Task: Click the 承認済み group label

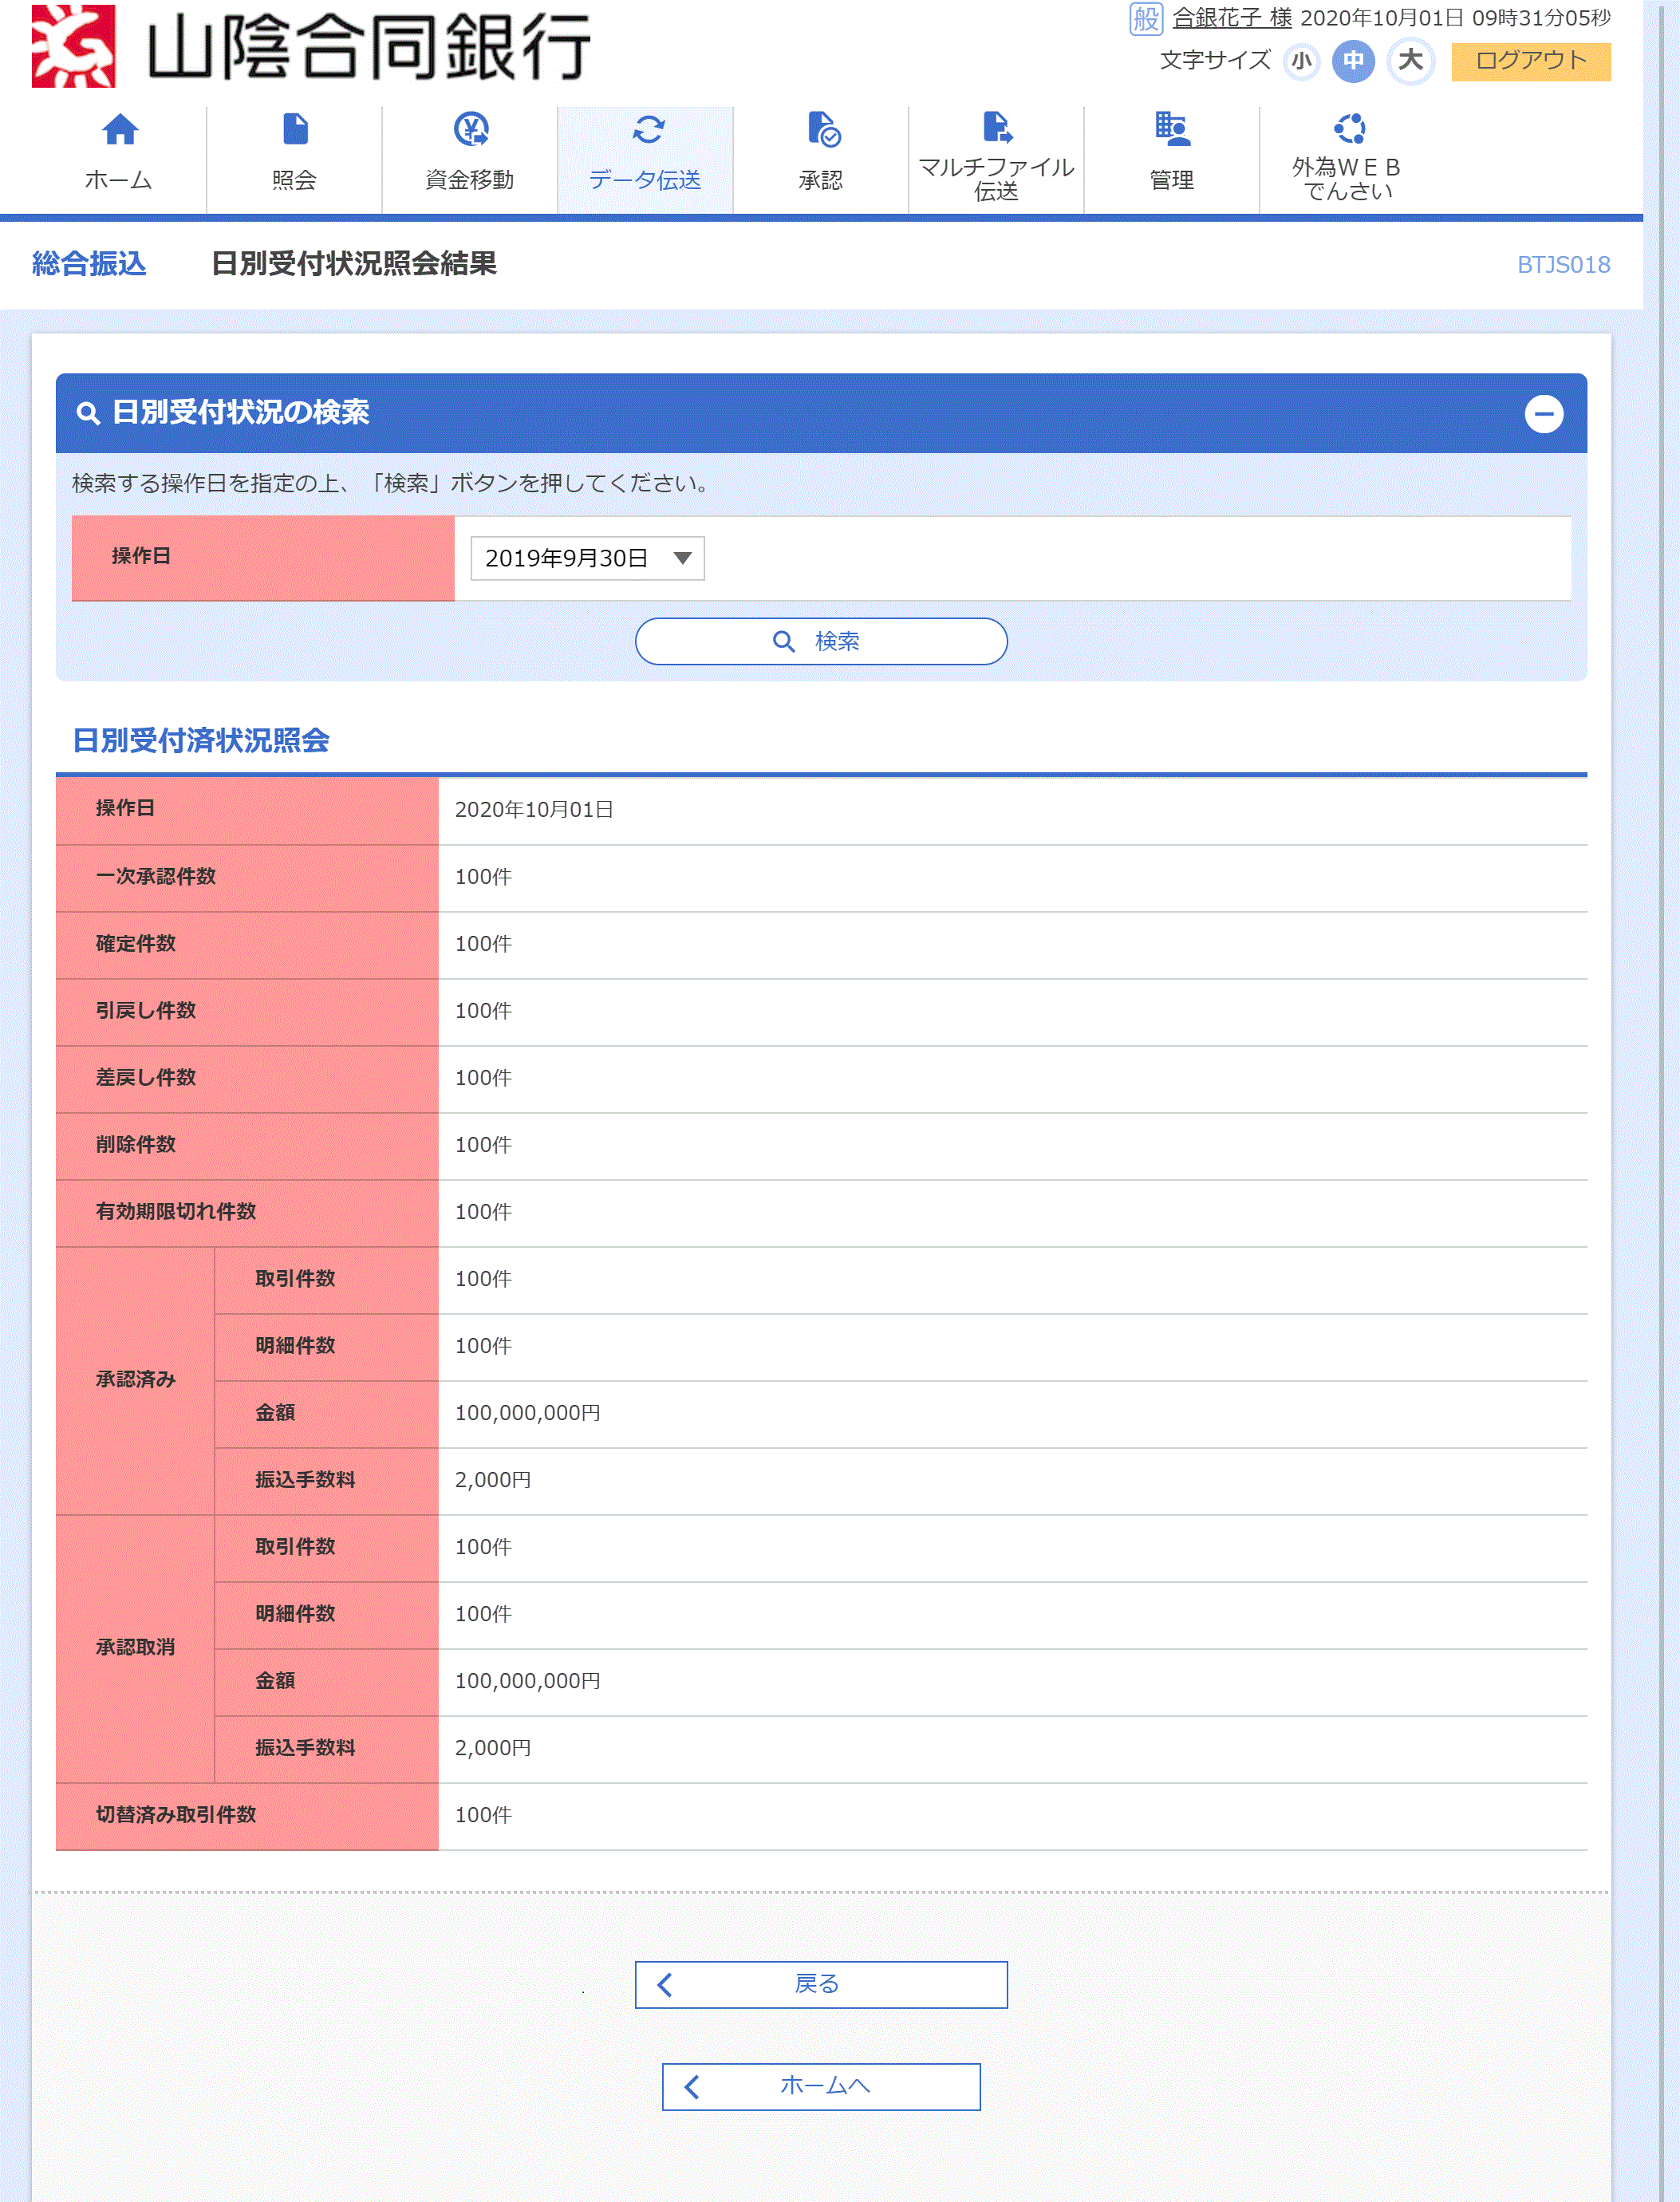Action: (x=136, y=1380)
